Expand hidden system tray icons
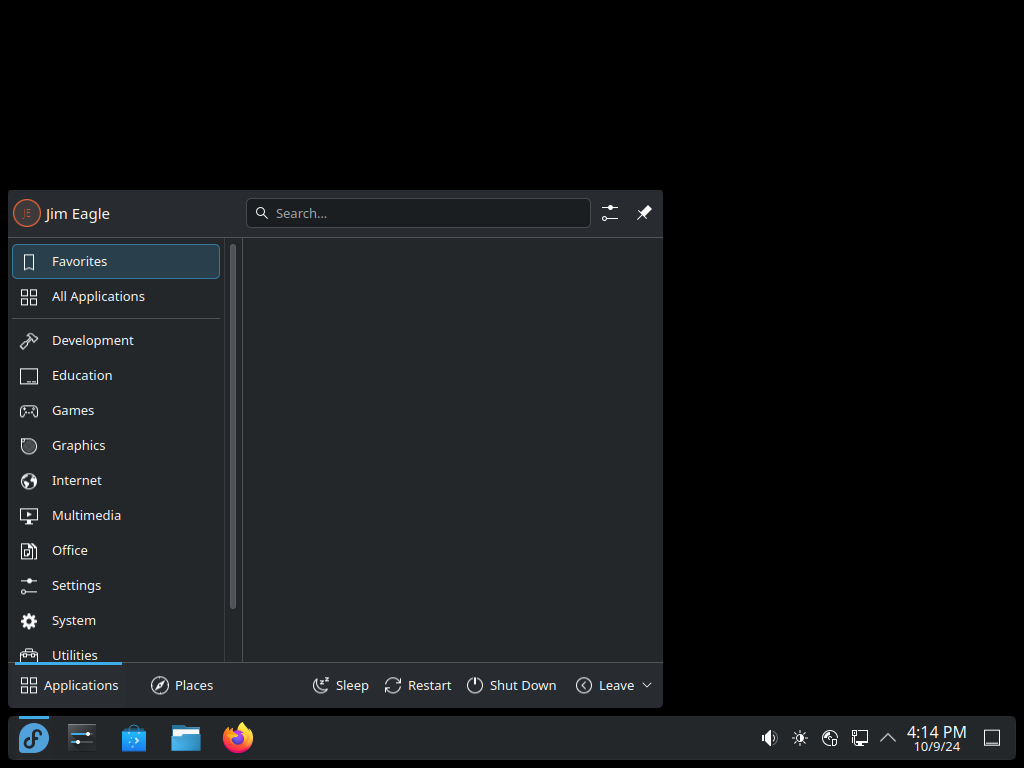 coord(888,738)
